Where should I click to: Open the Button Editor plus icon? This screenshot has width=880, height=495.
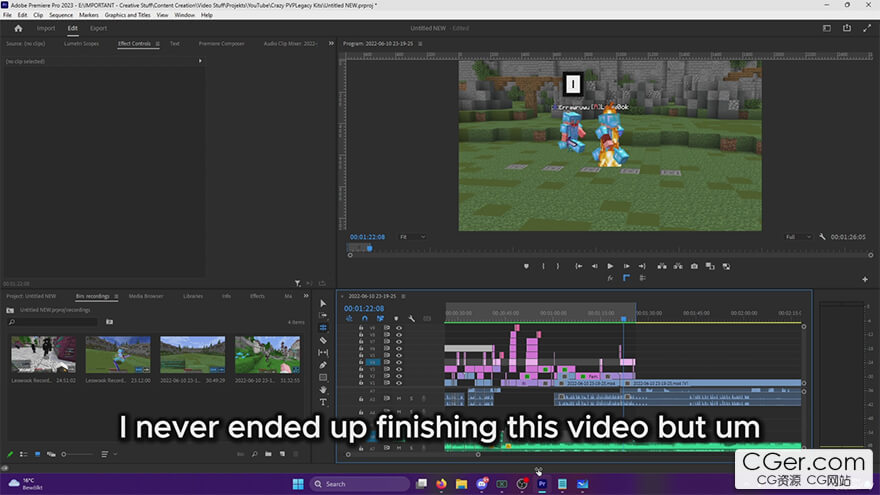point(865,279)
